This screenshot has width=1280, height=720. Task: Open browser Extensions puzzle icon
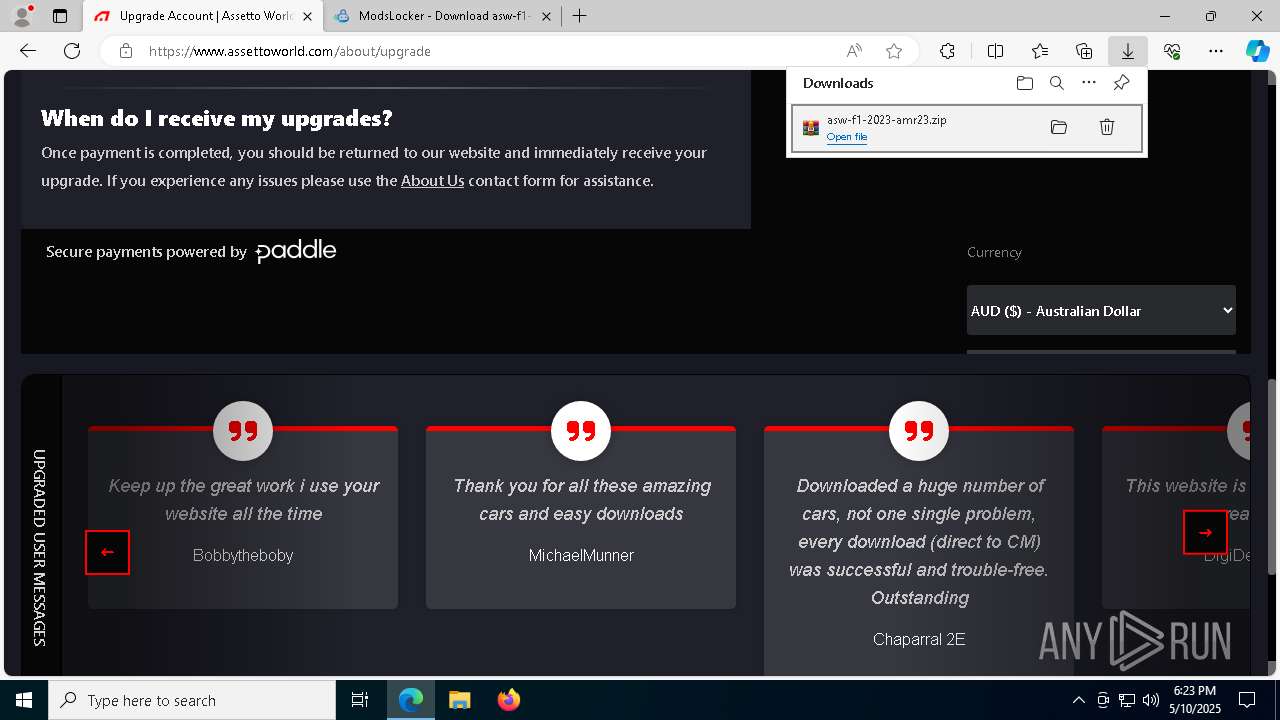(947, 51)
